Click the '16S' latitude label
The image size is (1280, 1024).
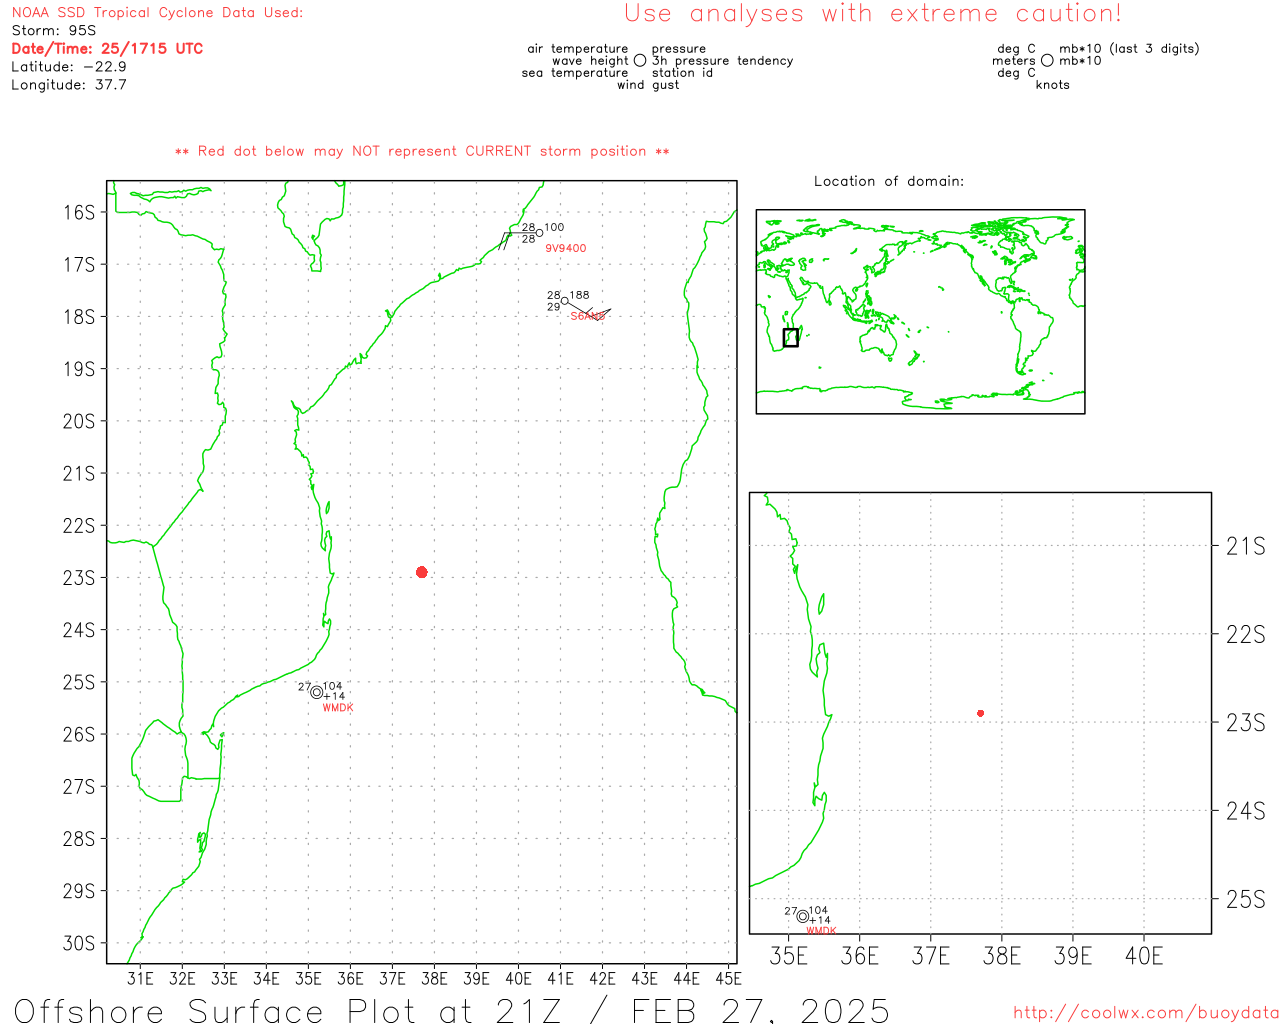click(79, 212)
